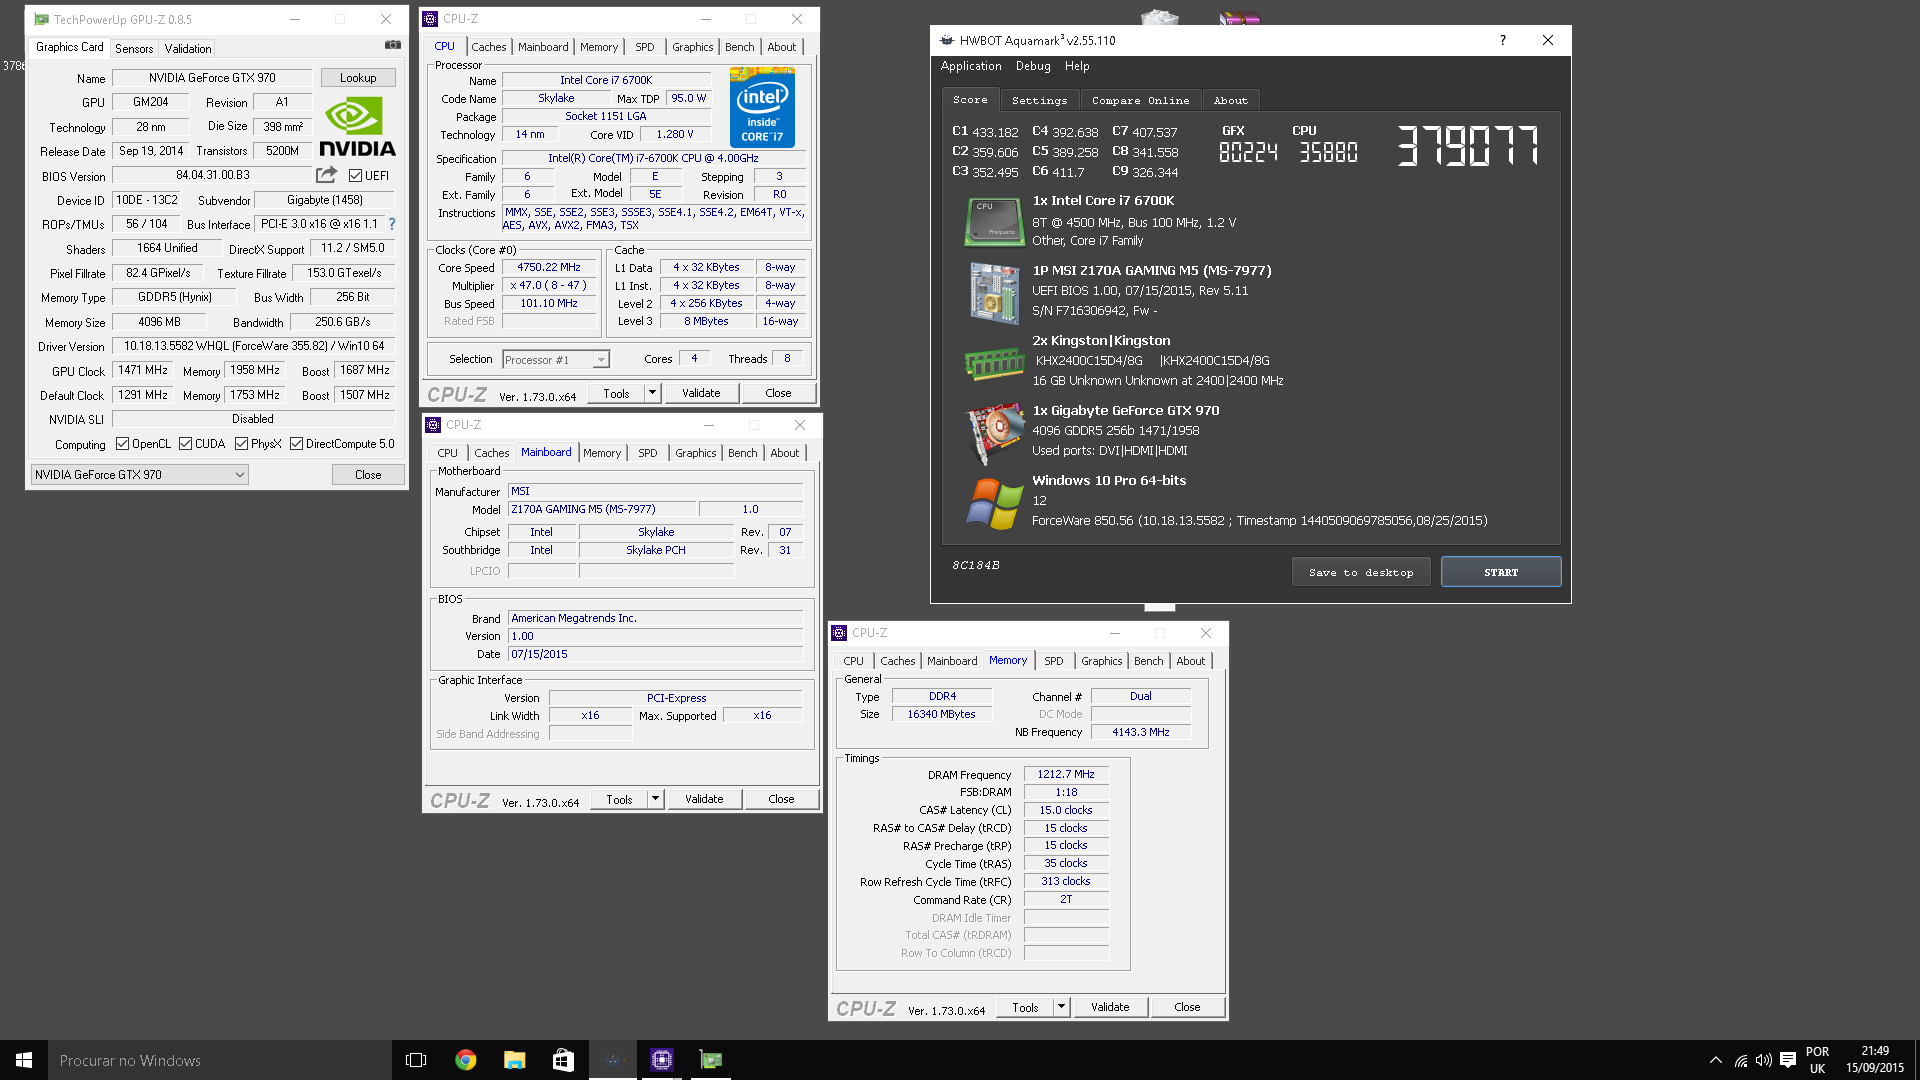
Task: Click the START benchmark button
Action: [1501, 572]
